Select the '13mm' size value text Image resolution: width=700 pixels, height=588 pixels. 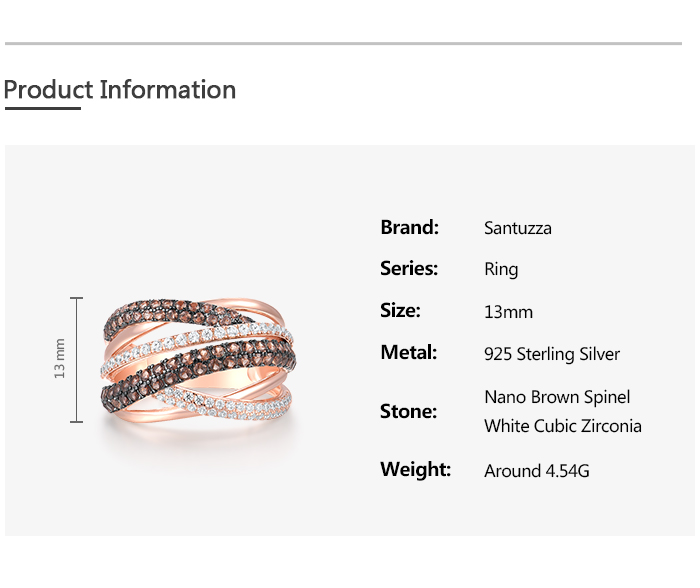[x=508, y=312]
